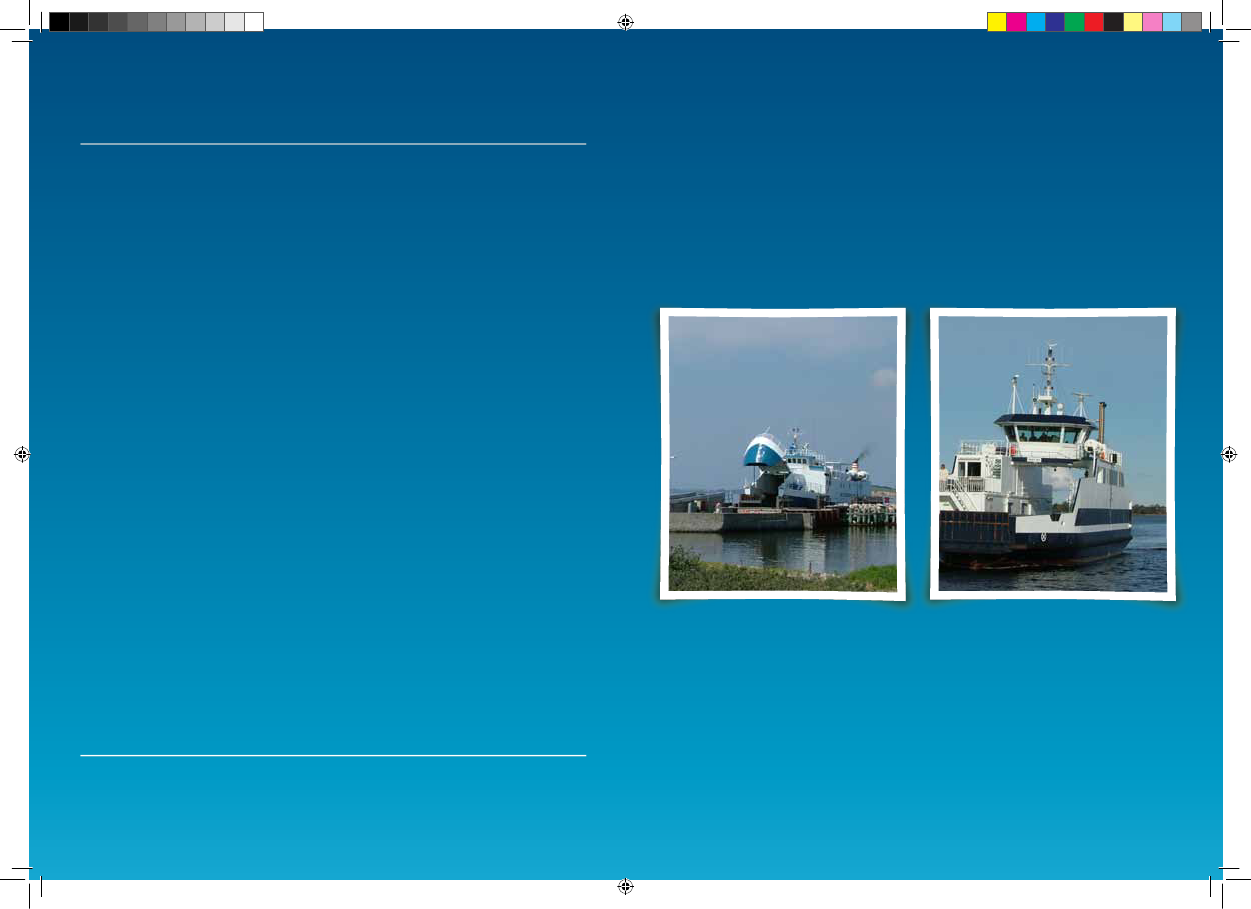Select the light pink color swatch

pos(1152,22)
